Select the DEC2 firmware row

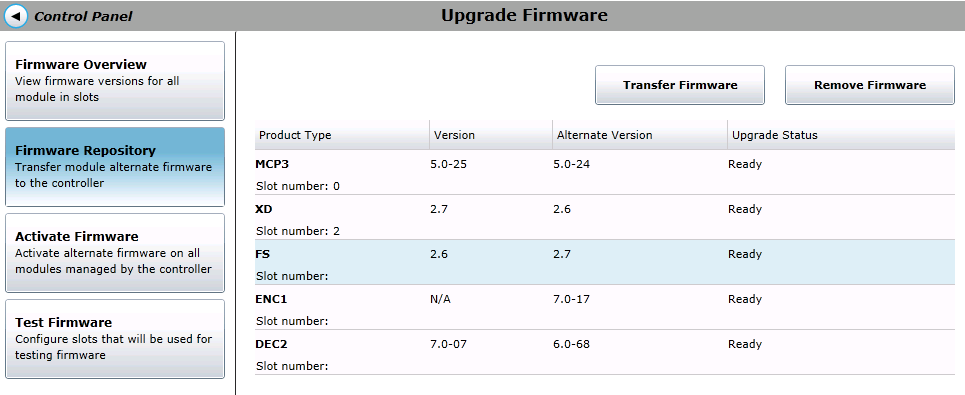[605, 352]
